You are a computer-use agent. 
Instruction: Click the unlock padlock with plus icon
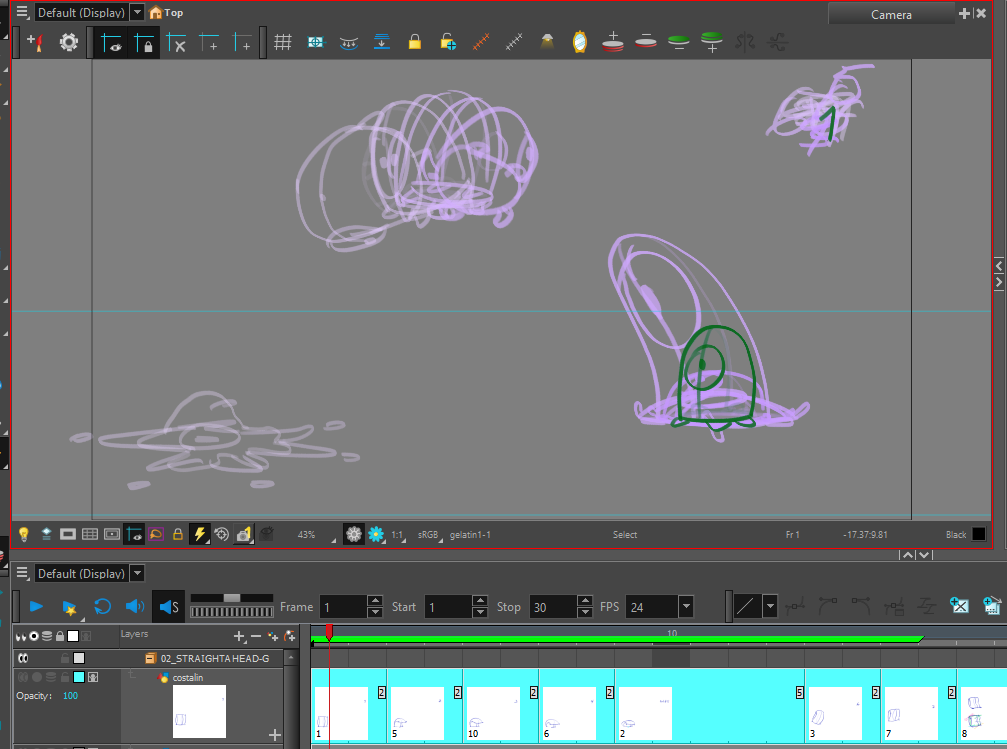coord(448,42)
